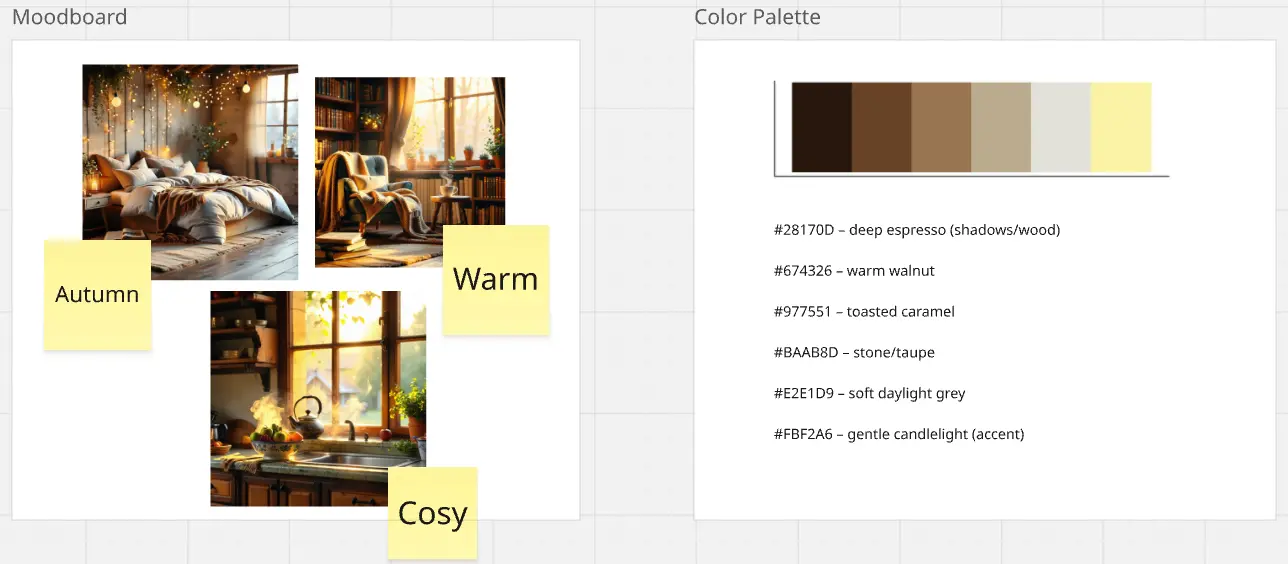The image size is (1288, 564).
Task: Click the gentle candlelight yellow swatch
Action: tap(1120, 127)
